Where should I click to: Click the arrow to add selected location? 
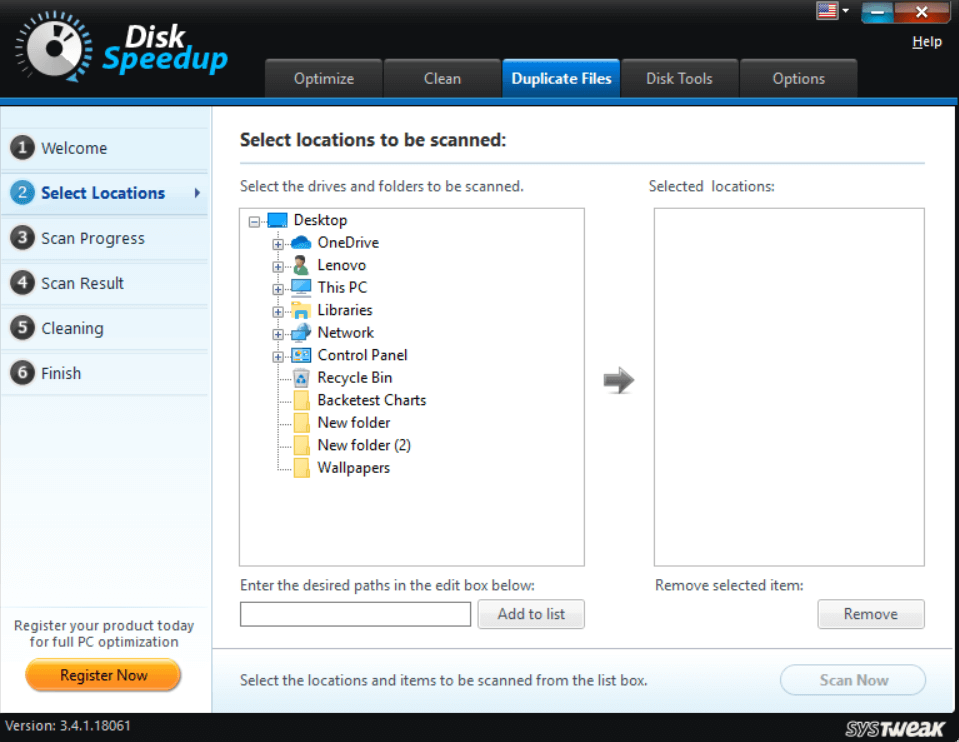[x=618, y=380]
